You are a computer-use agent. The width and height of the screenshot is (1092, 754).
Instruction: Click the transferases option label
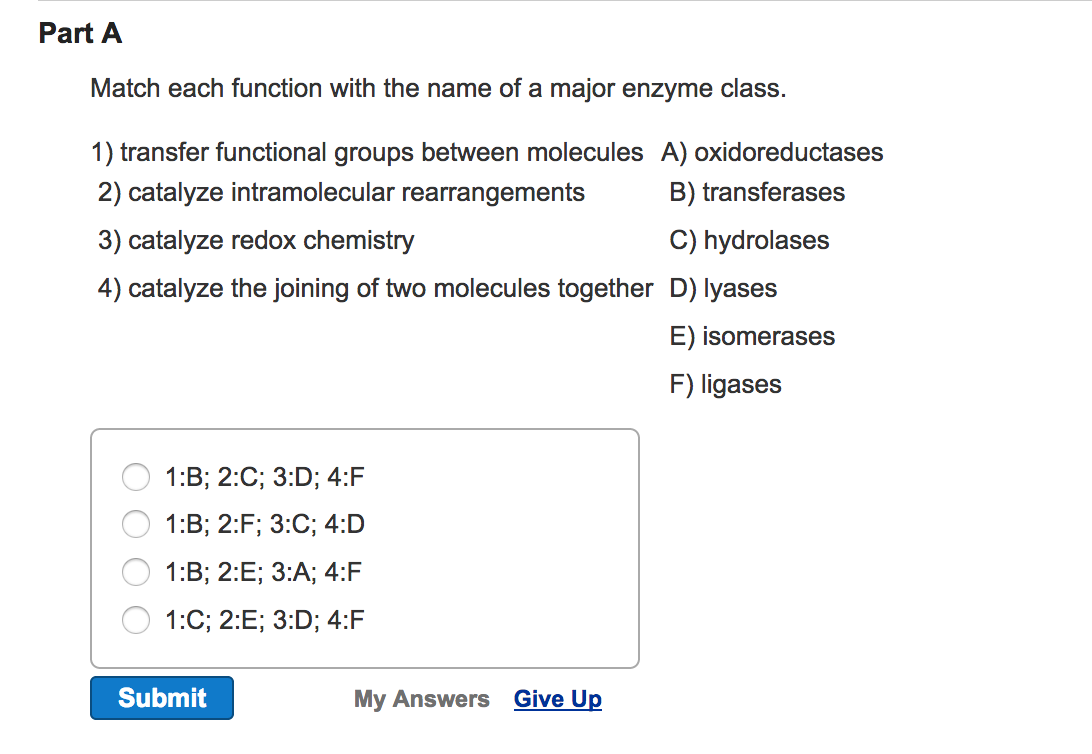(757, 192)
